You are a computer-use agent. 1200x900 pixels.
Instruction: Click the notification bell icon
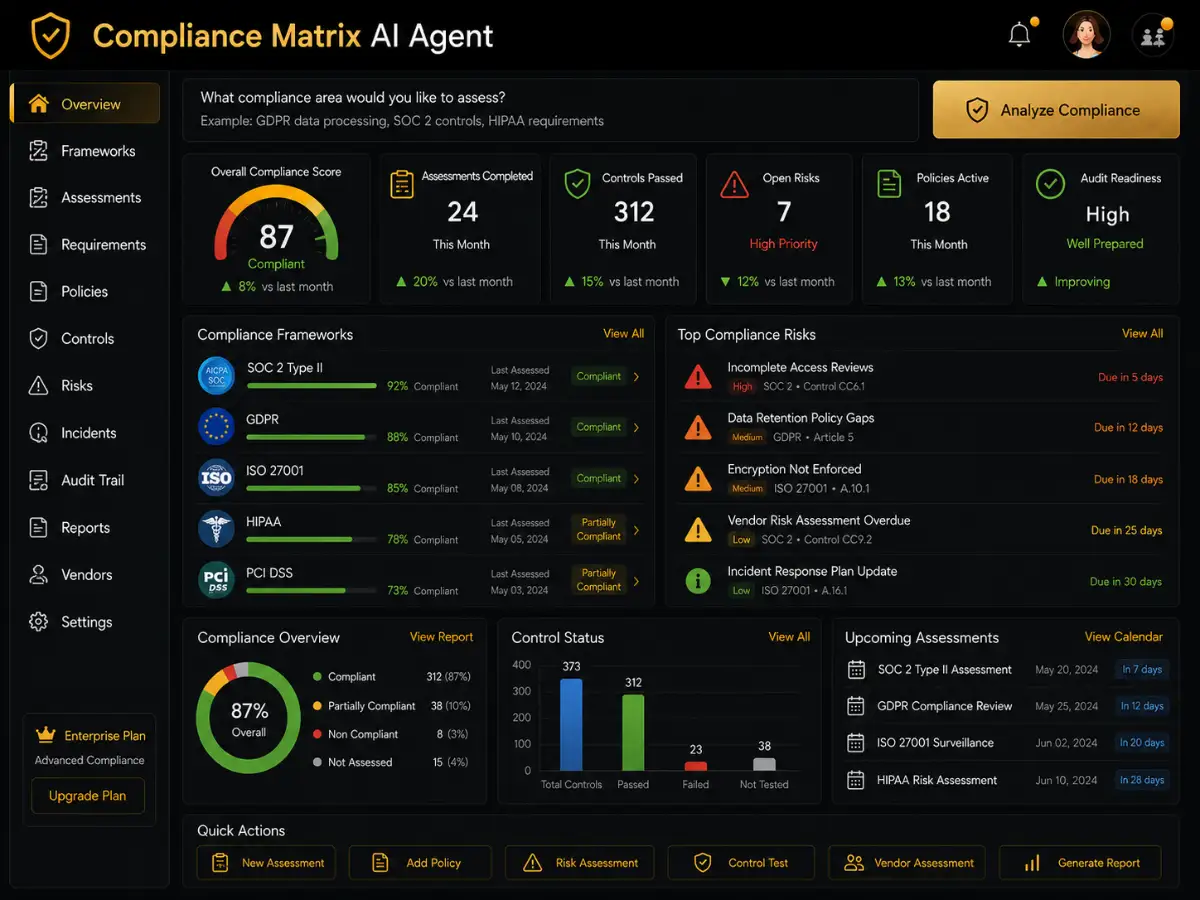[x=1019, y=35]
